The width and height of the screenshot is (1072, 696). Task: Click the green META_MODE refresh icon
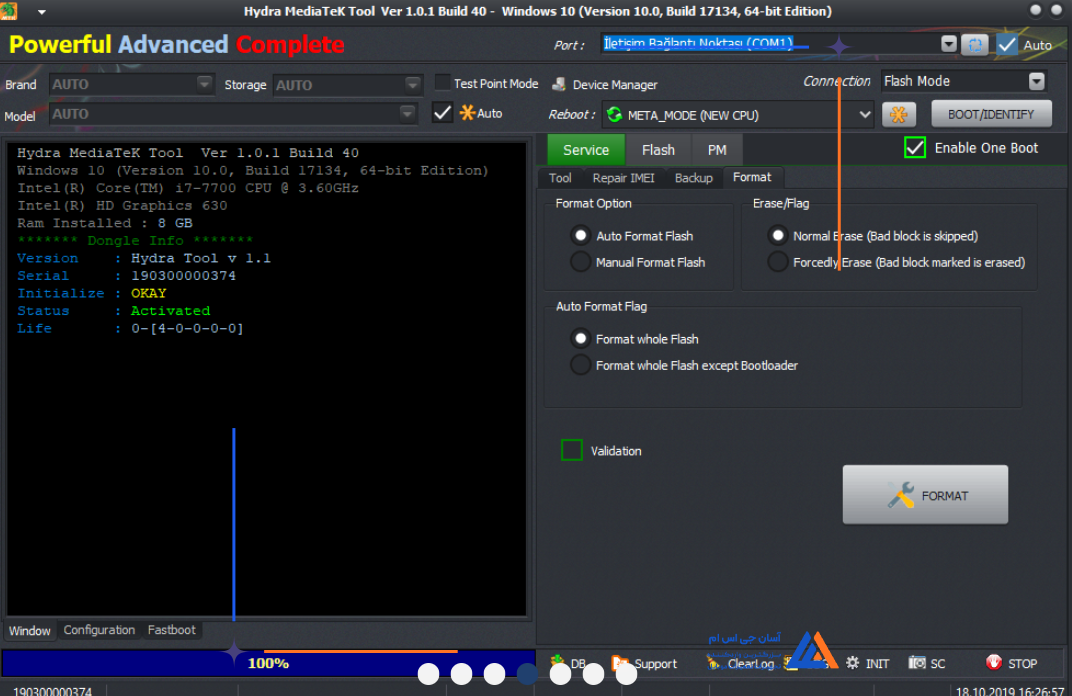point(614,115)
